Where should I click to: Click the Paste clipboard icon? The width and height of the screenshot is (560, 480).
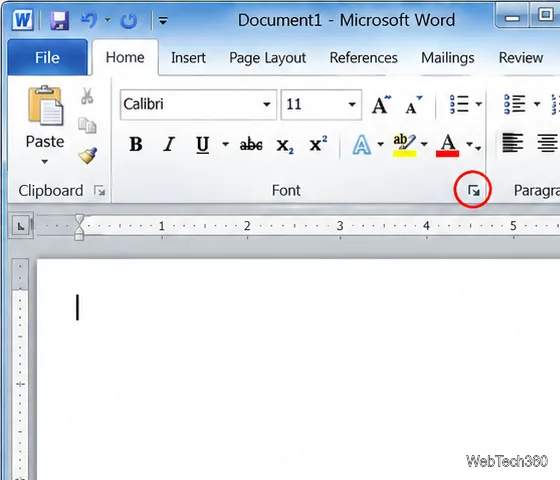[x=45, y=106]
